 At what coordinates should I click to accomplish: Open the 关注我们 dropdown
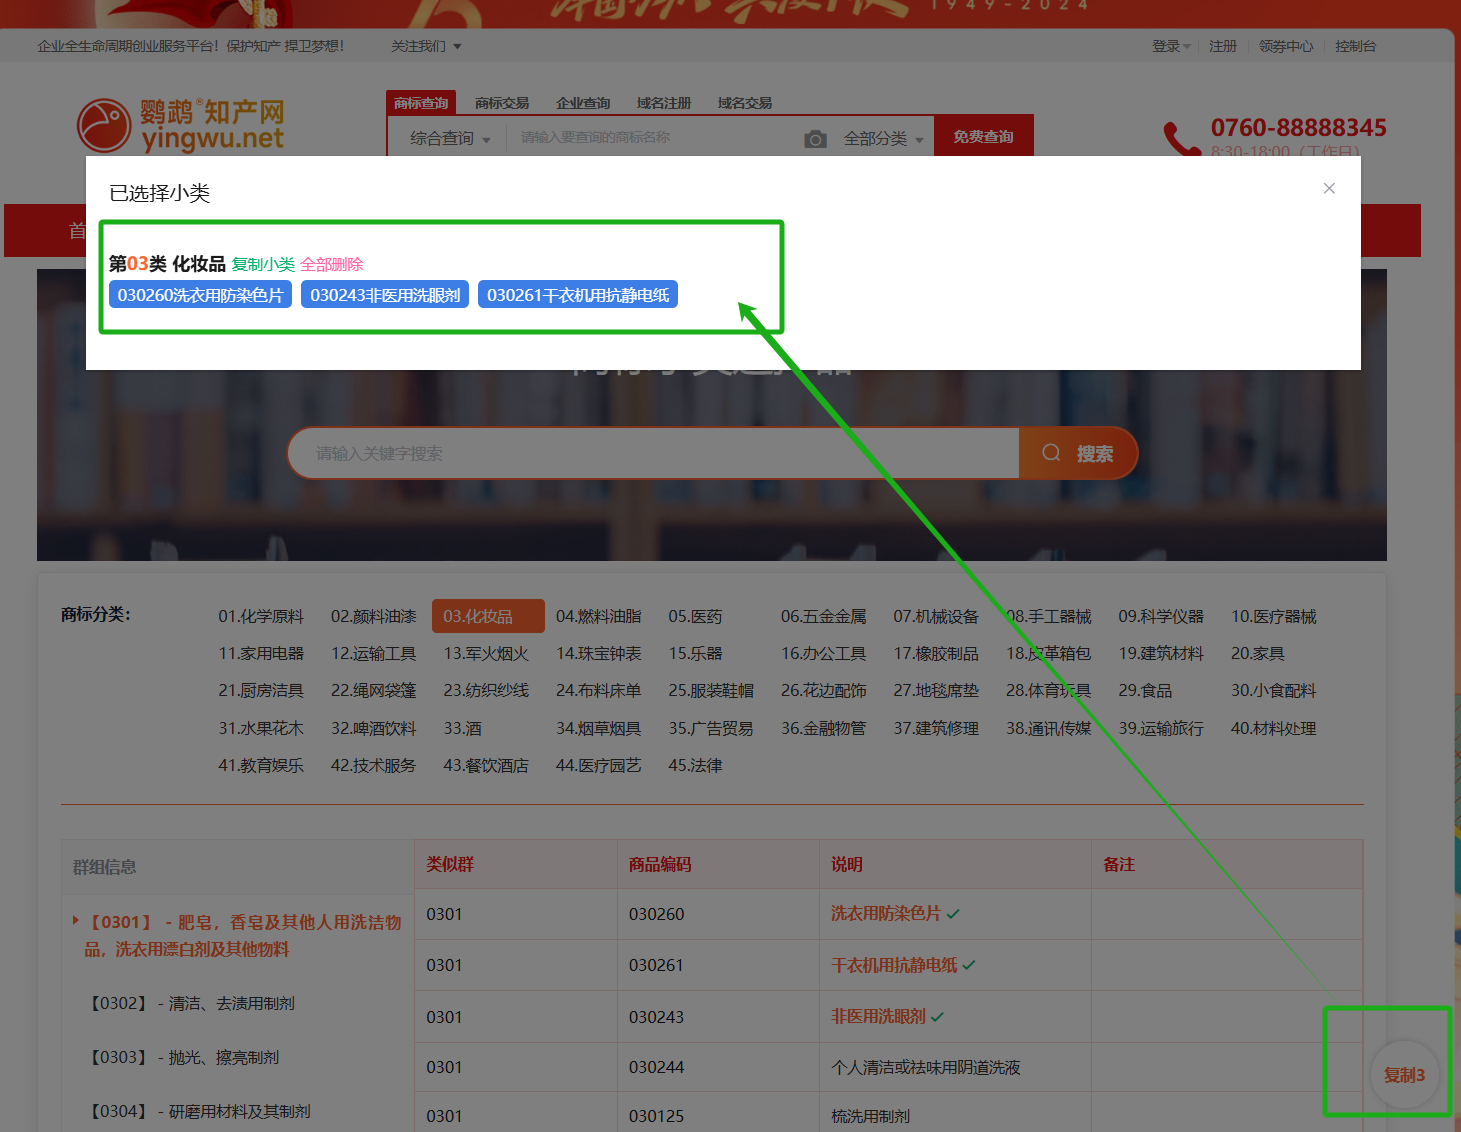[426, 47]
